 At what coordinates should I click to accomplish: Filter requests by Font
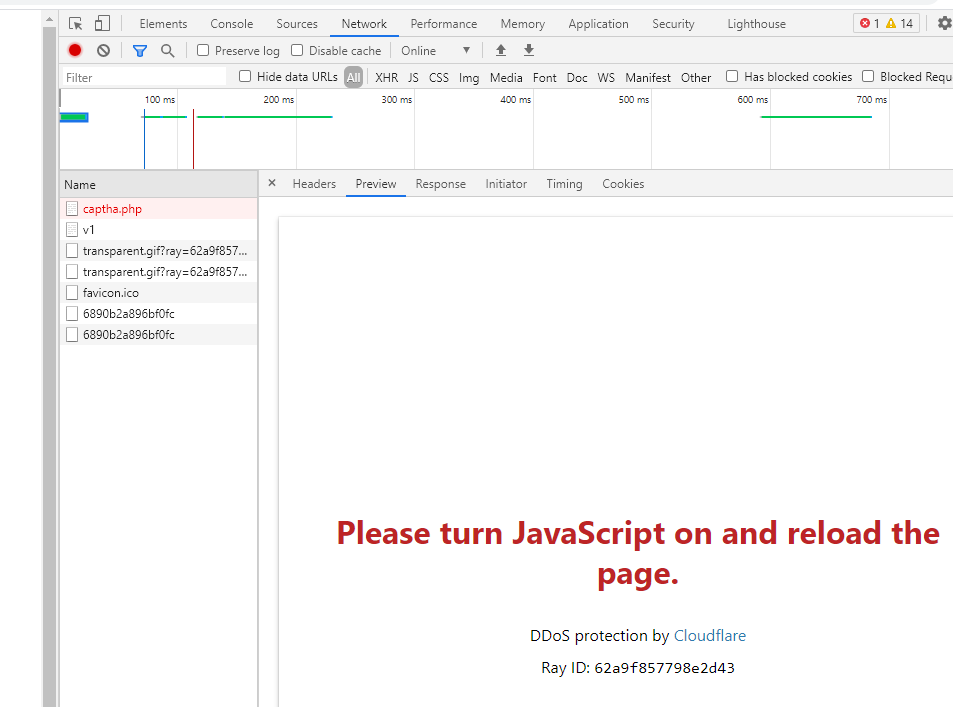(545, 77)
